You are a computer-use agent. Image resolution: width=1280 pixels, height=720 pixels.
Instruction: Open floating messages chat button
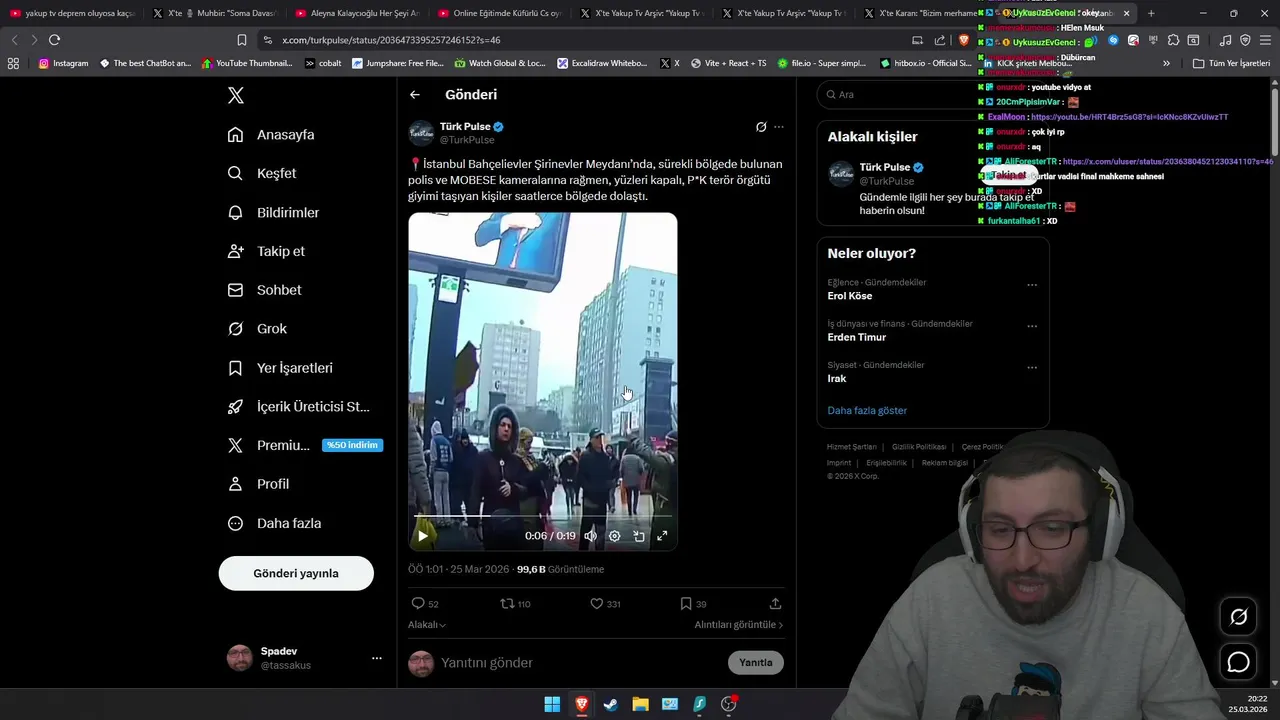point(1238,662)
